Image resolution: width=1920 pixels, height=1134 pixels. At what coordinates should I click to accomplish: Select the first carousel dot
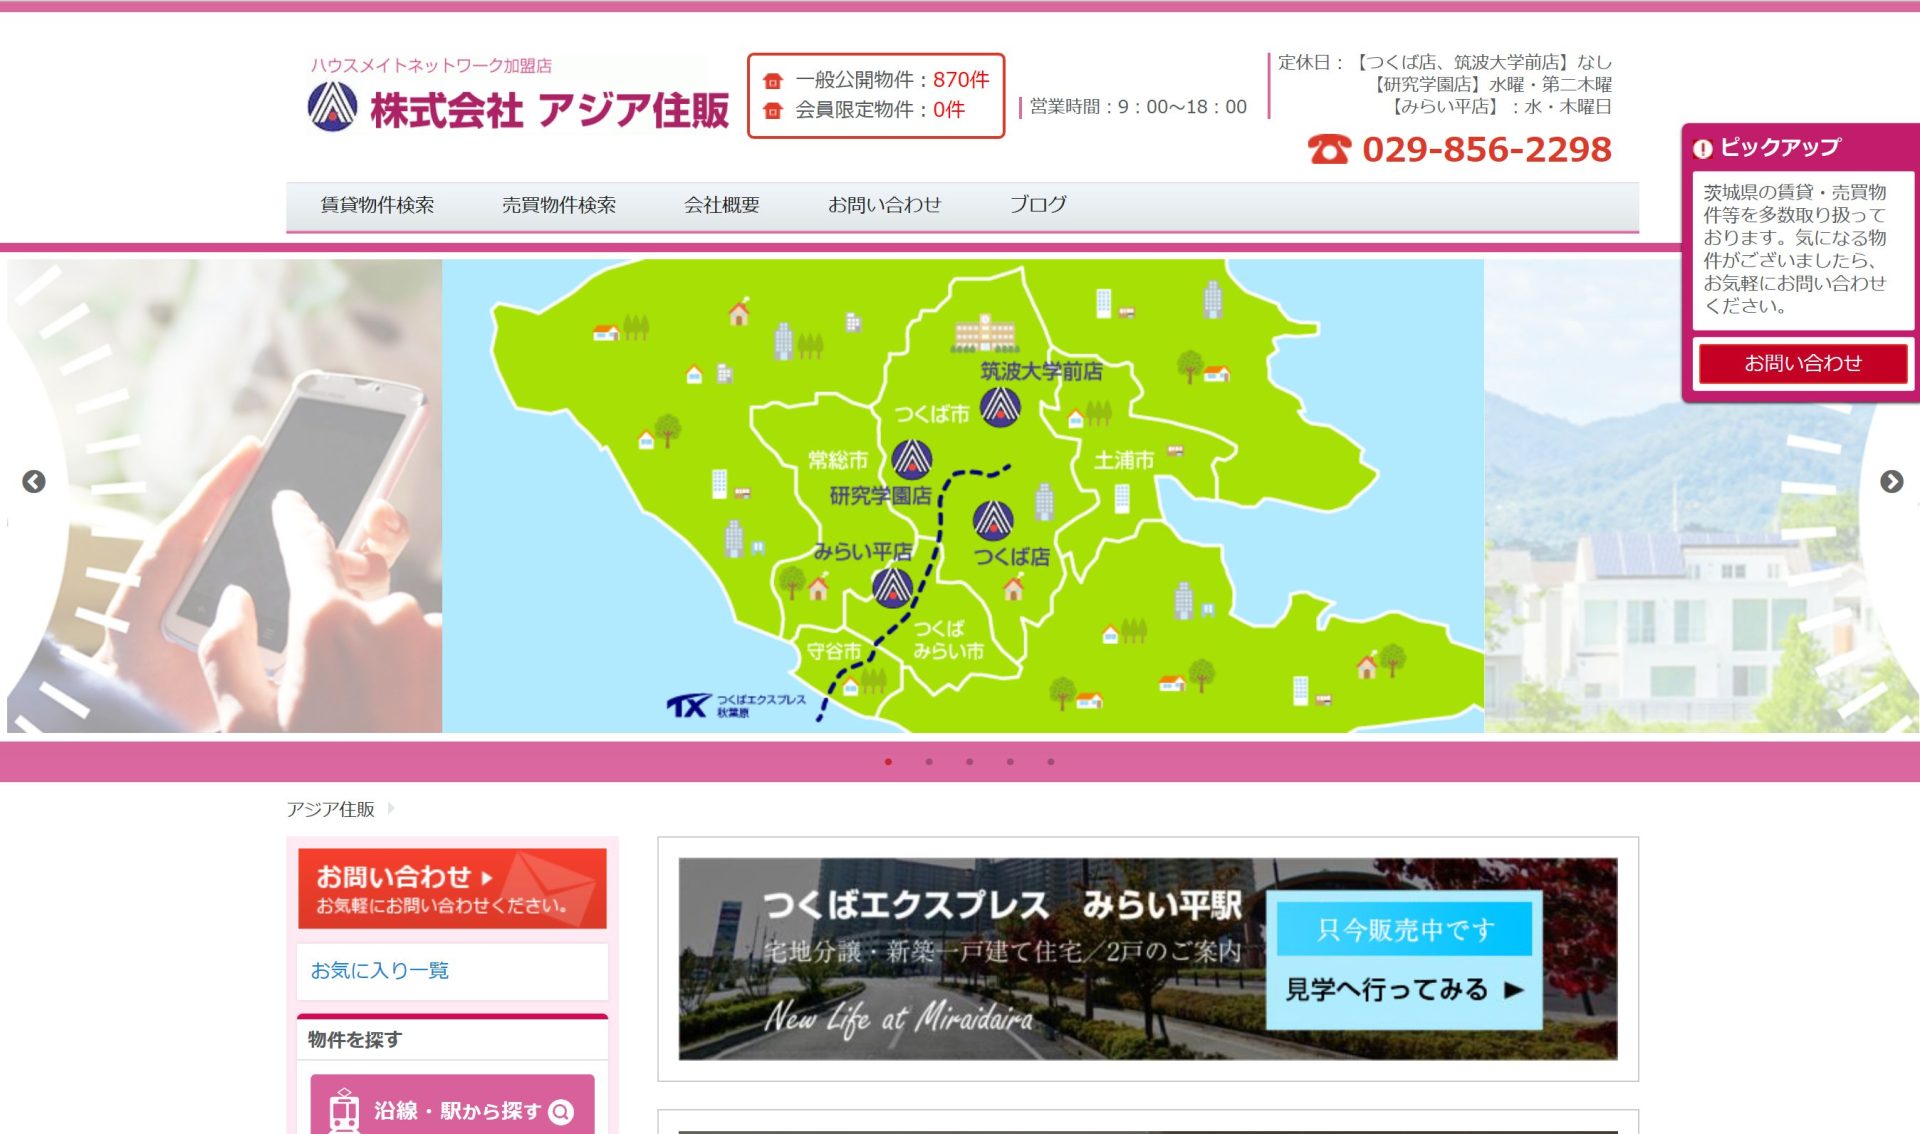(888, 762)
